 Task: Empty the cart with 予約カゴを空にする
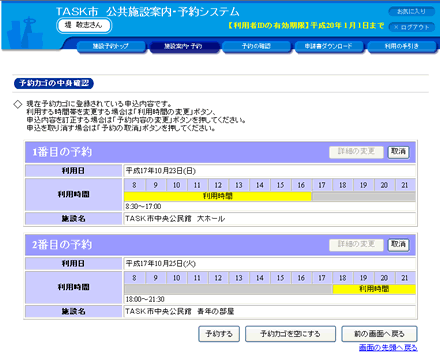click(290, 334)
